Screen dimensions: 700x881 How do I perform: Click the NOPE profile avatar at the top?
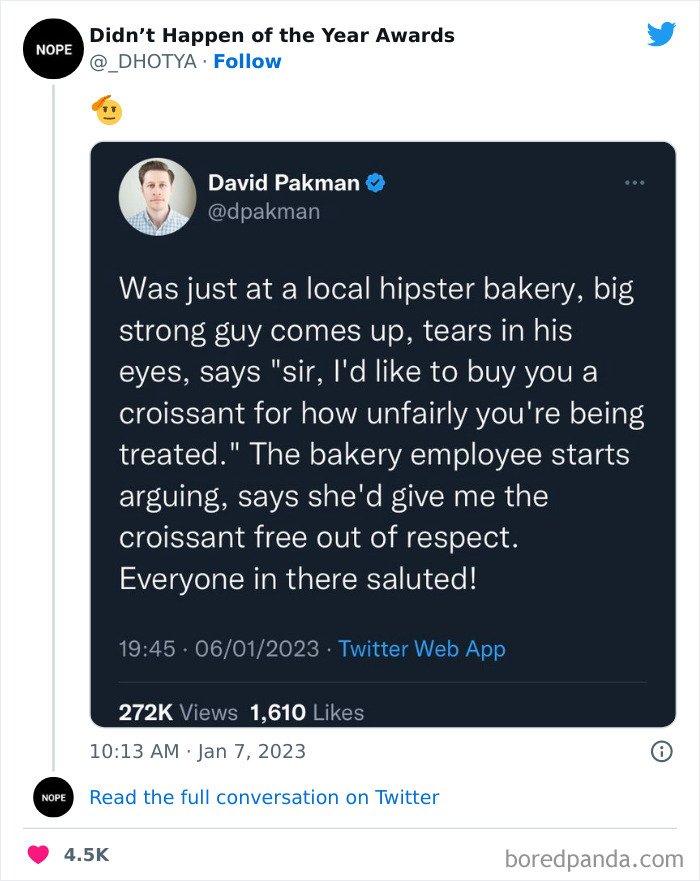[x=53, y=48]
